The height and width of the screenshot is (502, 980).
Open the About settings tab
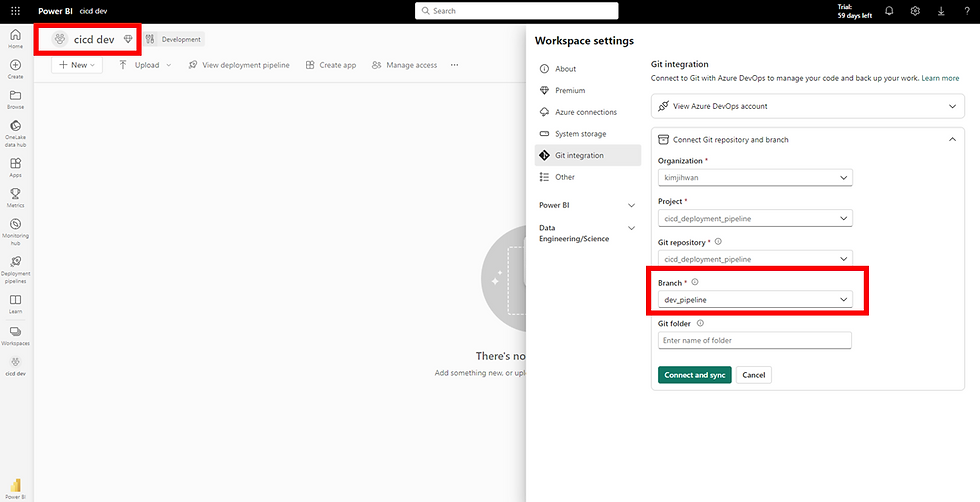click(x=588, y=69)
